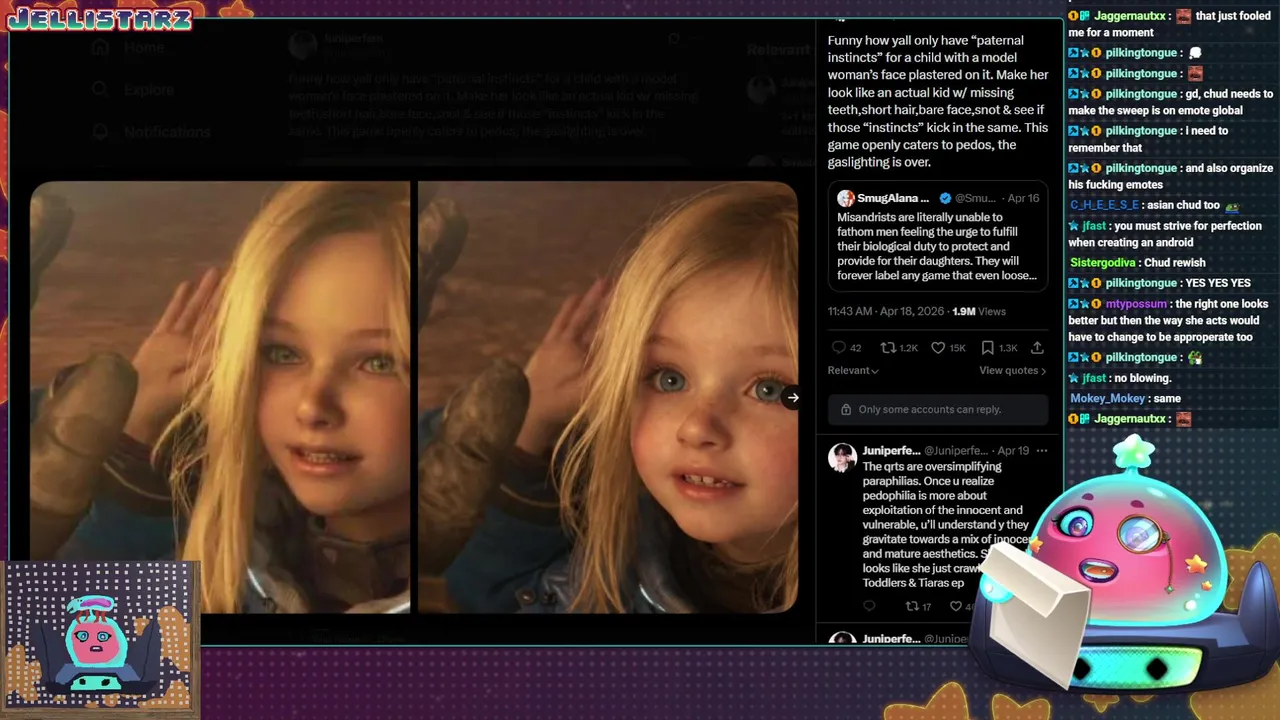The width and height of the screenshot is (1280, 720).
Task: Repost Juniperfe's reply using the 17 icon
Action: click(911, 606)
